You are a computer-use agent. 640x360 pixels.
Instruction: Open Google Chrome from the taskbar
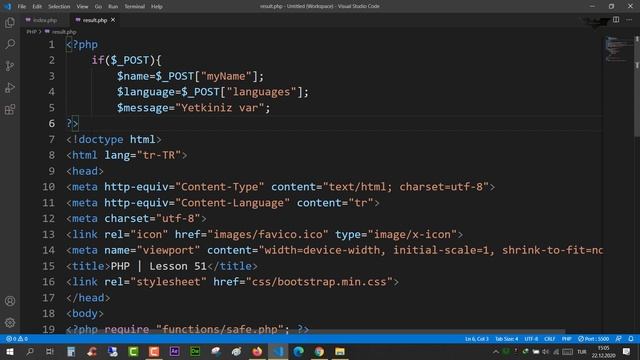(319, 351)
